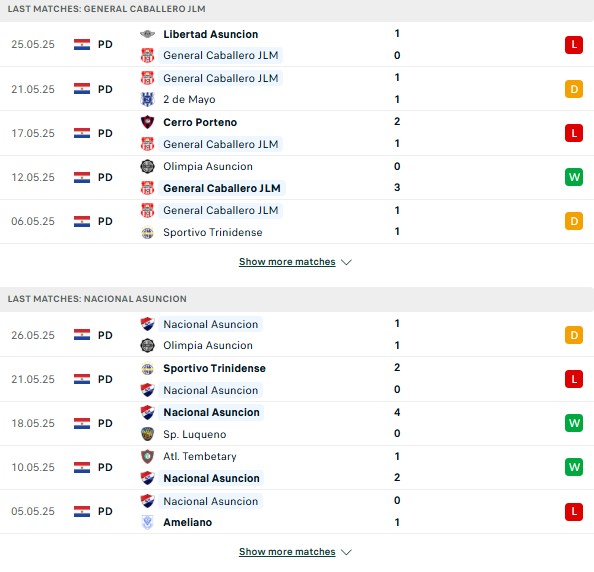This screenshot has height=572, width=594.
Task: Click the Cerro Porteno club crest
Action: point(147,122)
